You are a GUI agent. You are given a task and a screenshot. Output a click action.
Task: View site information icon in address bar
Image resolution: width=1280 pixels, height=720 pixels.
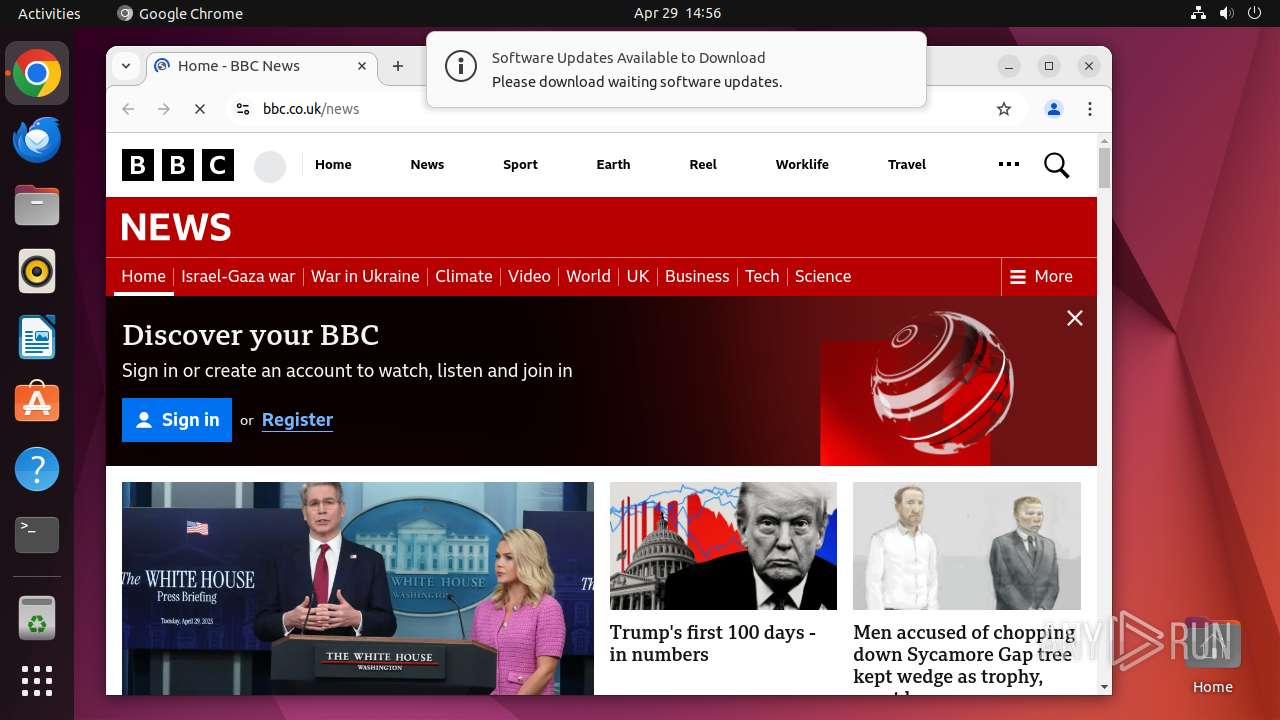242,109
